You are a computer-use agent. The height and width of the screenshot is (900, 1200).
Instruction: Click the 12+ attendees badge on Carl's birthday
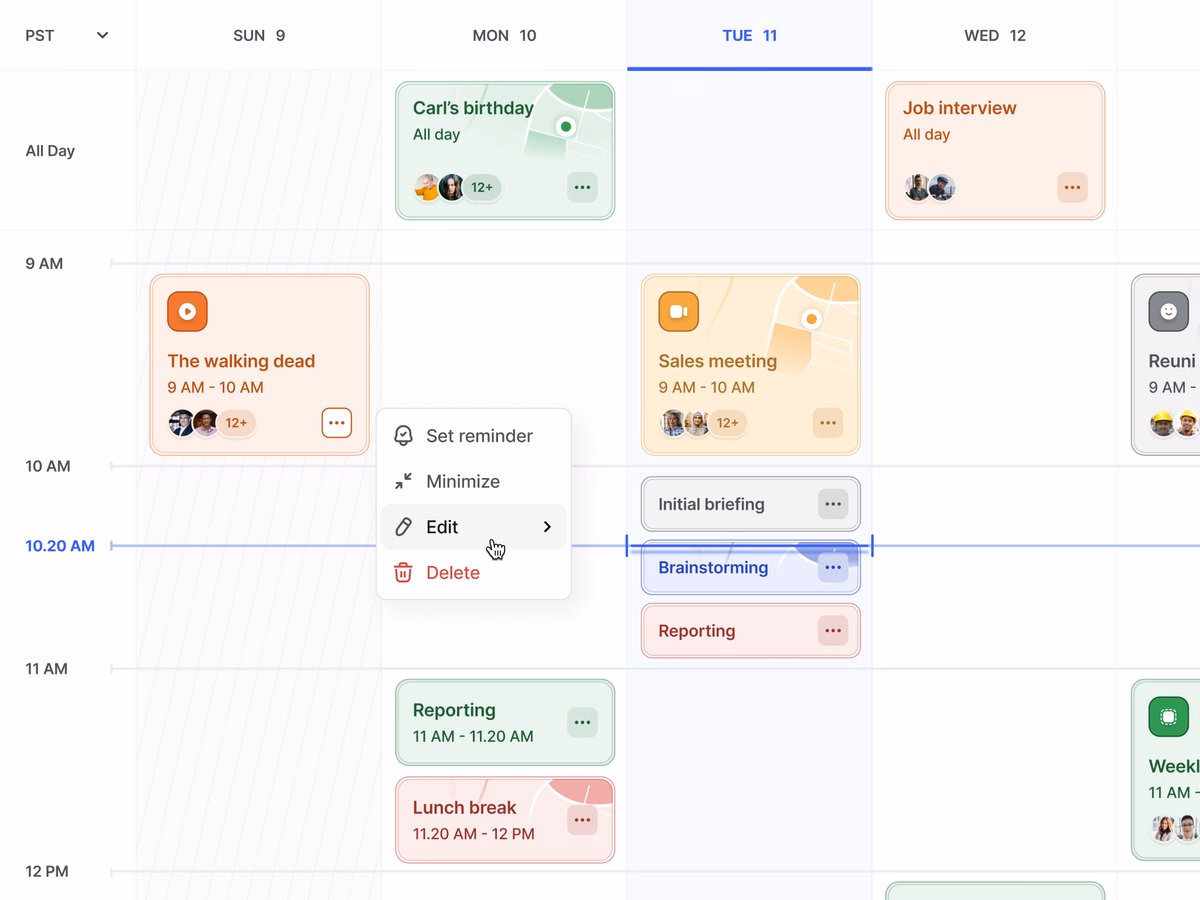point(482,187)
